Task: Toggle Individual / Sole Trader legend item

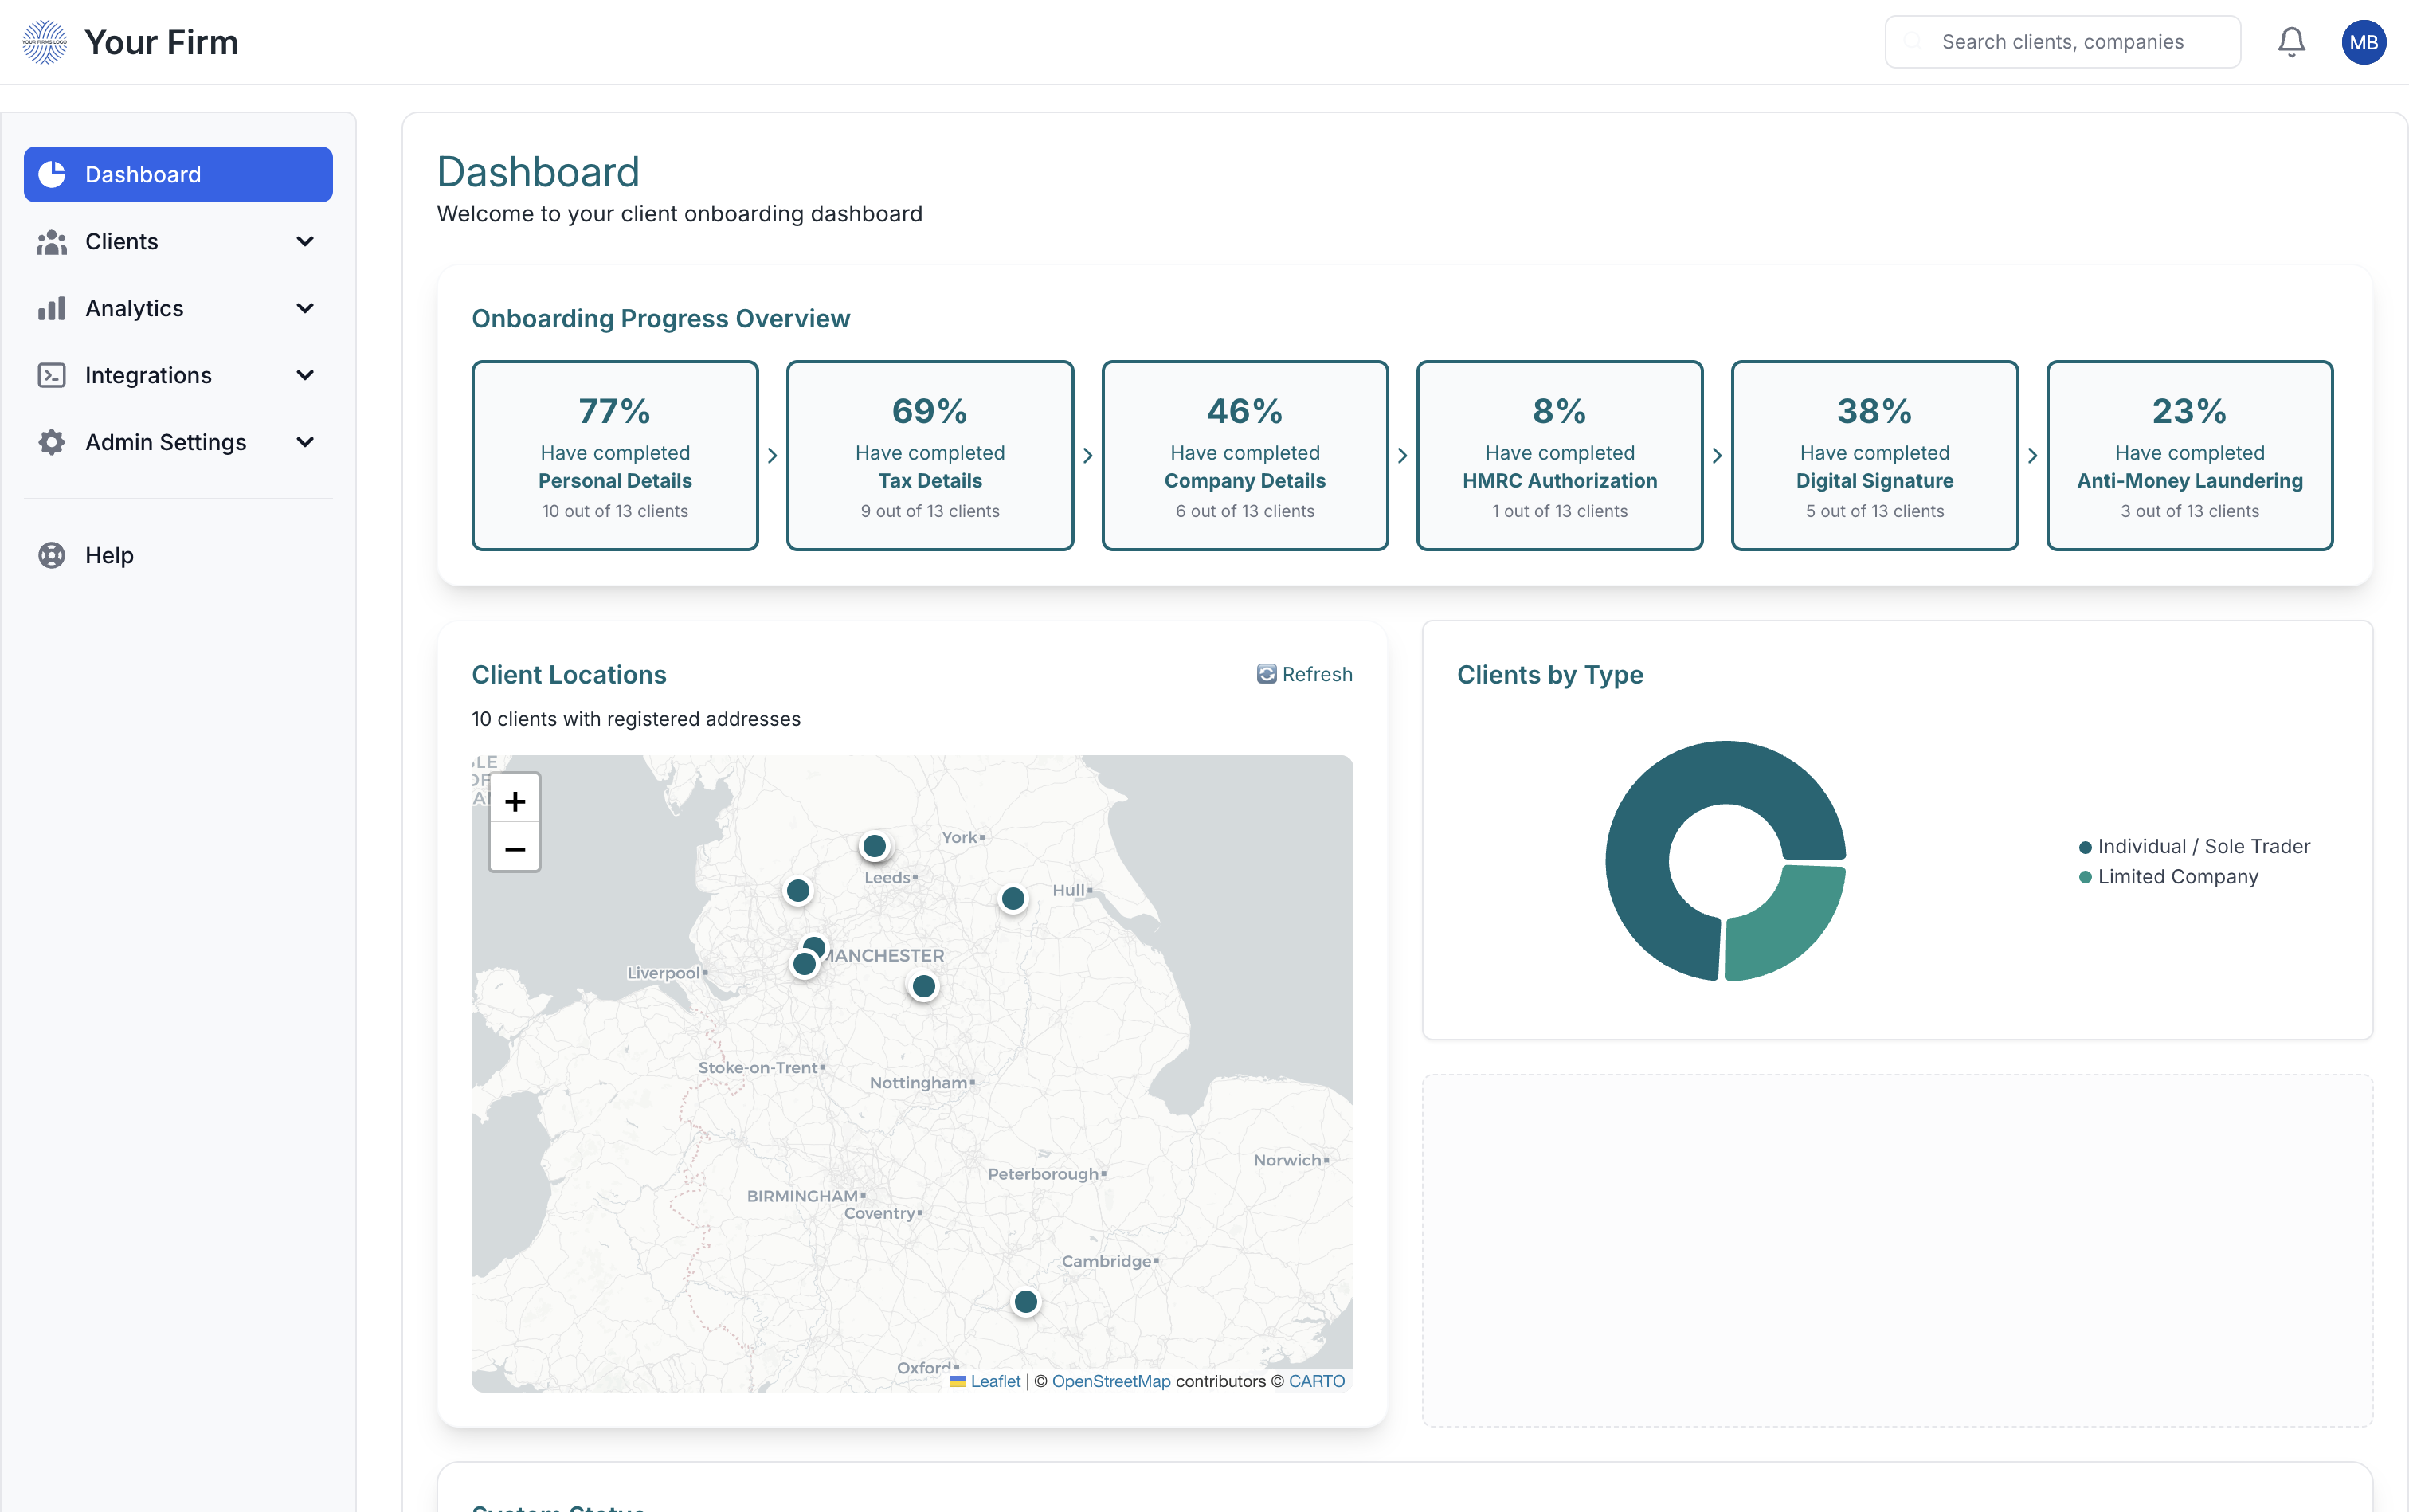Action: pos(2195,846)
